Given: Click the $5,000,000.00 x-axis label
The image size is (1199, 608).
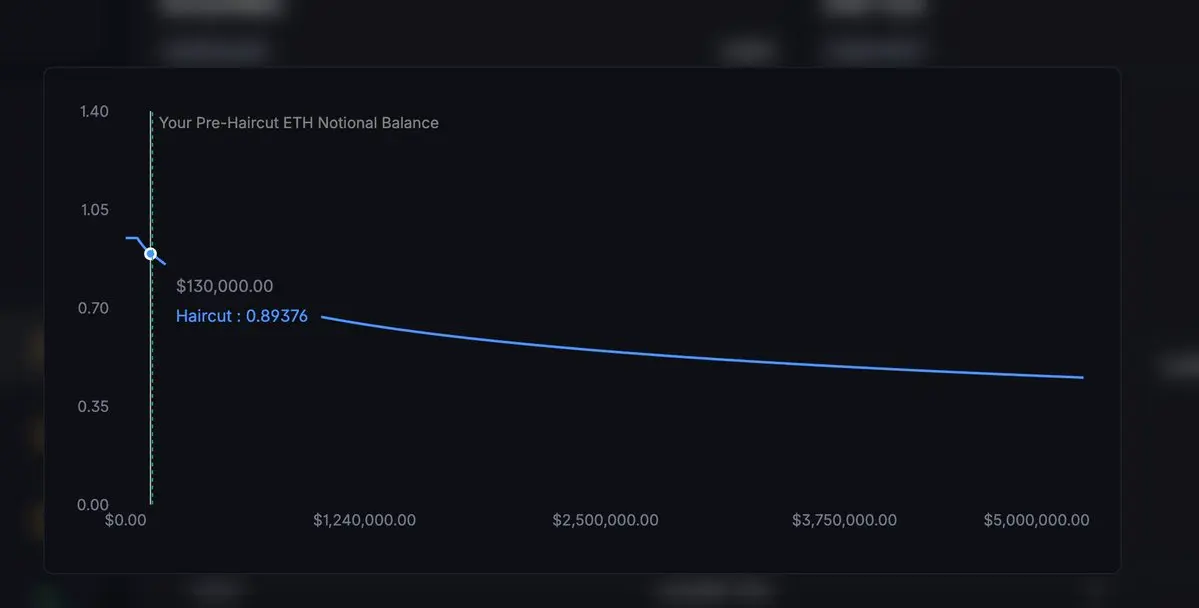Looking at the screenshot, I should pyautogui.click(x=1036, y=520).
